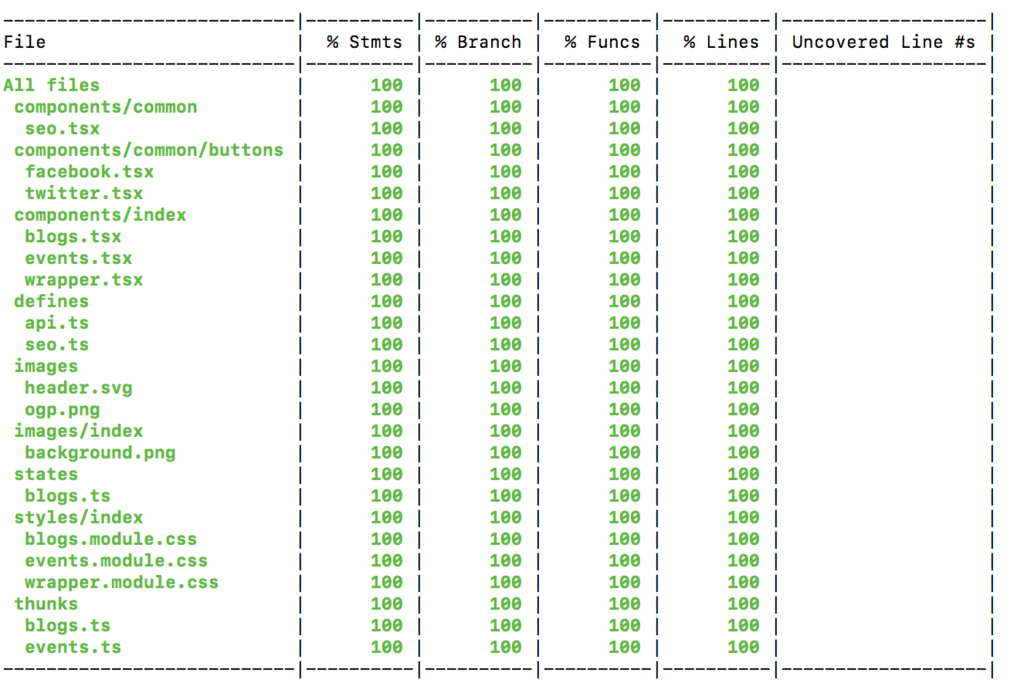This screenshot has height=690, width=1024.
Task: Click the "seo.tsx" file name
Action: 63,129
